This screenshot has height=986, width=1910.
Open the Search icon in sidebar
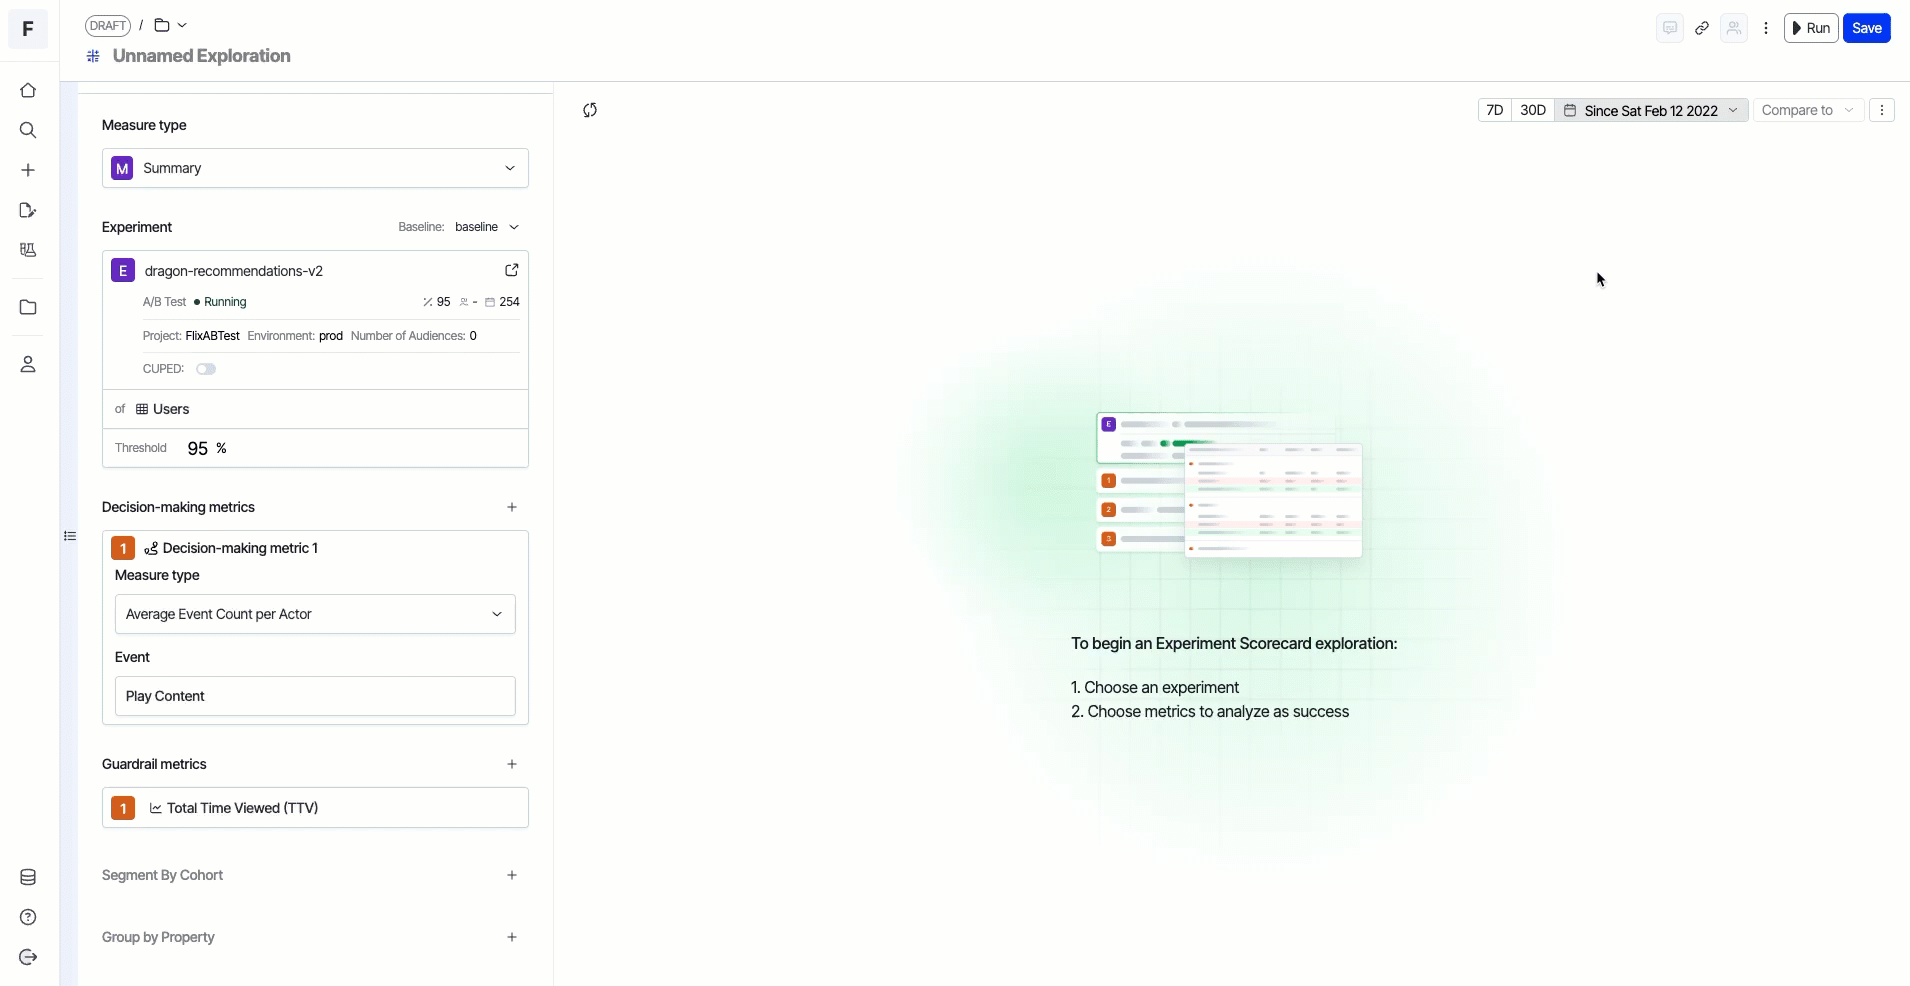(28, 130)
